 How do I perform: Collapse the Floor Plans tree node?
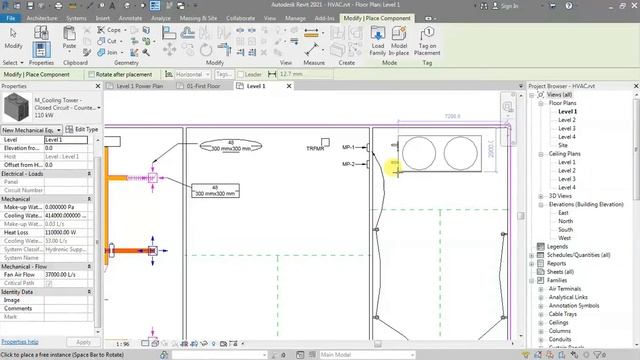(541, 103)
